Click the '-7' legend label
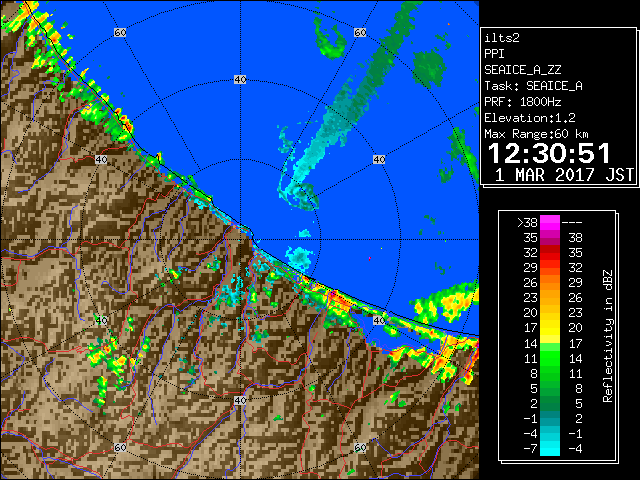This screenshot has height=480, width=640. (530, 449)
